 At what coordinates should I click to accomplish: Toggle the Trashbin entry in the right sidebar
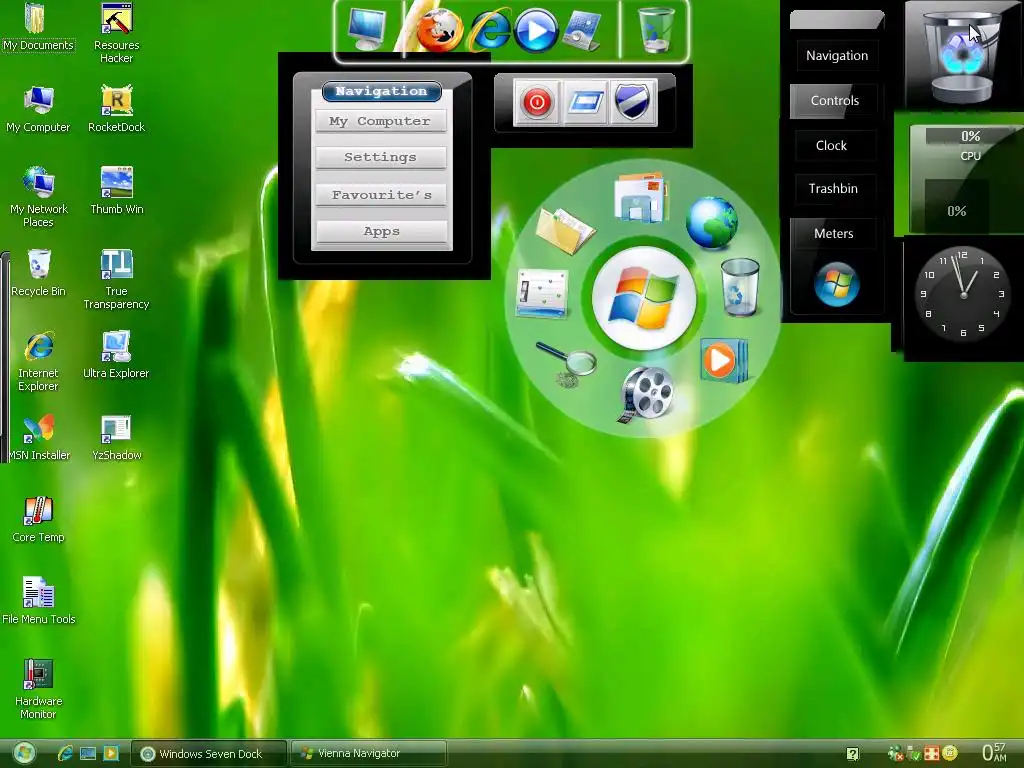coord(833,189)
